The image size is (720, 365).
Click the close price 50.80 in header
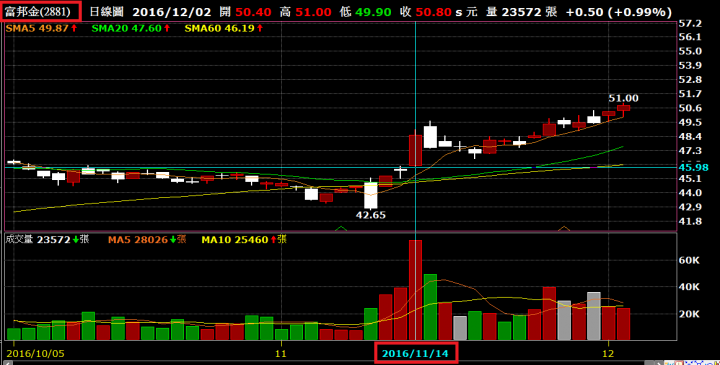coord(433,12)
